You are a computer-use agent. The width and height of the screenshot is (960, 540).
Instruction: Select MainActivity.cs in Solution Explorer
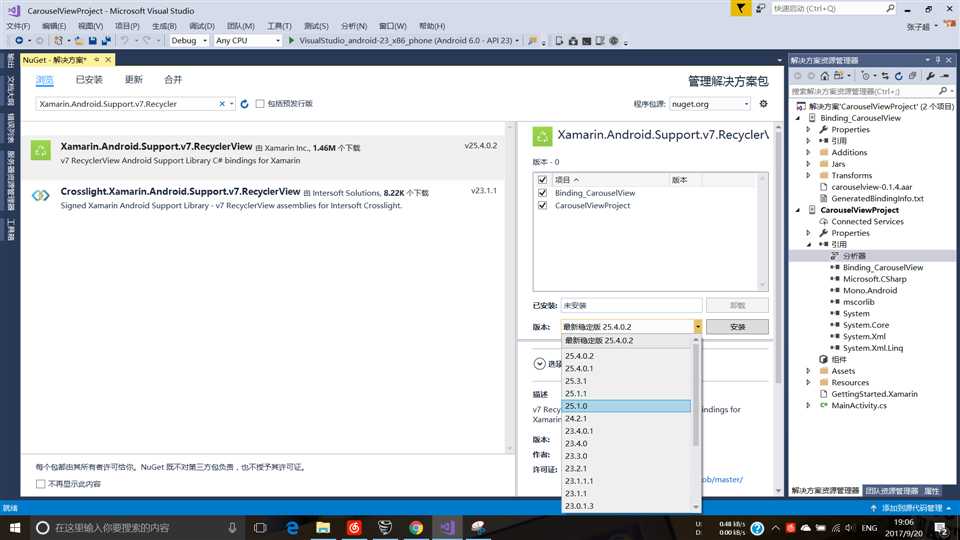[x=858, y=405]
